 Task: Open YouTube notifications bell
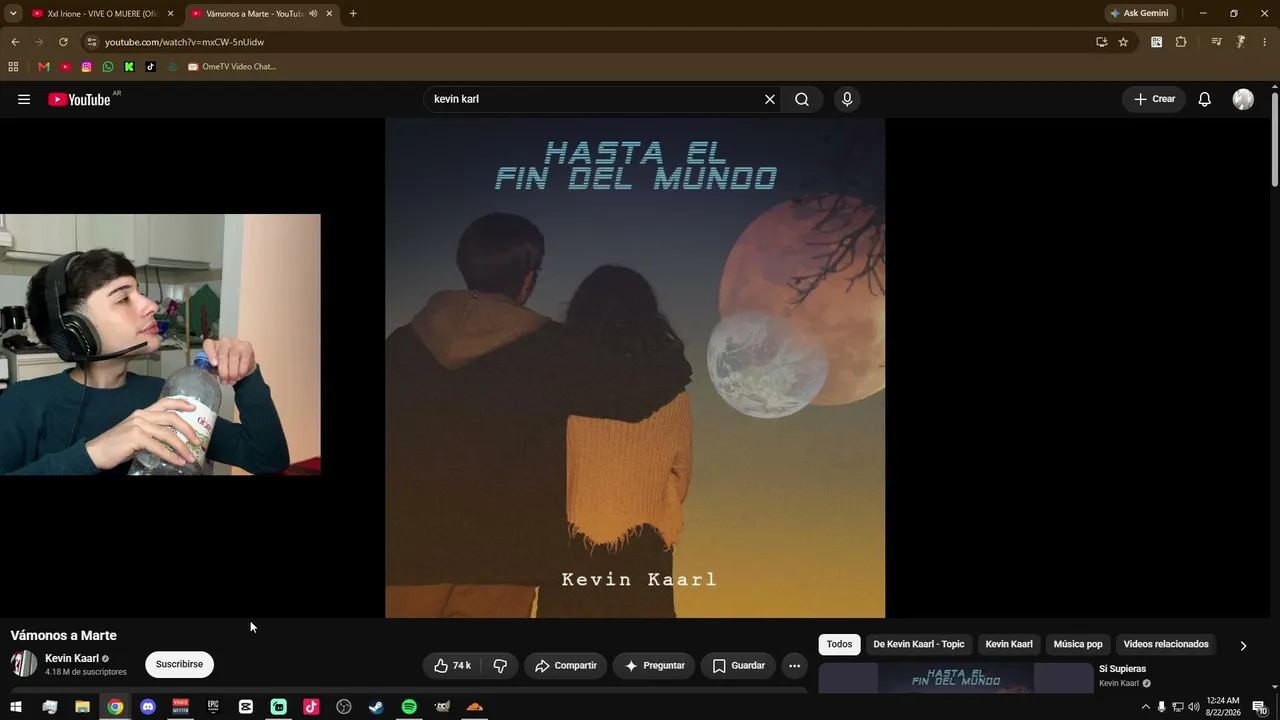click(1205, 99)
